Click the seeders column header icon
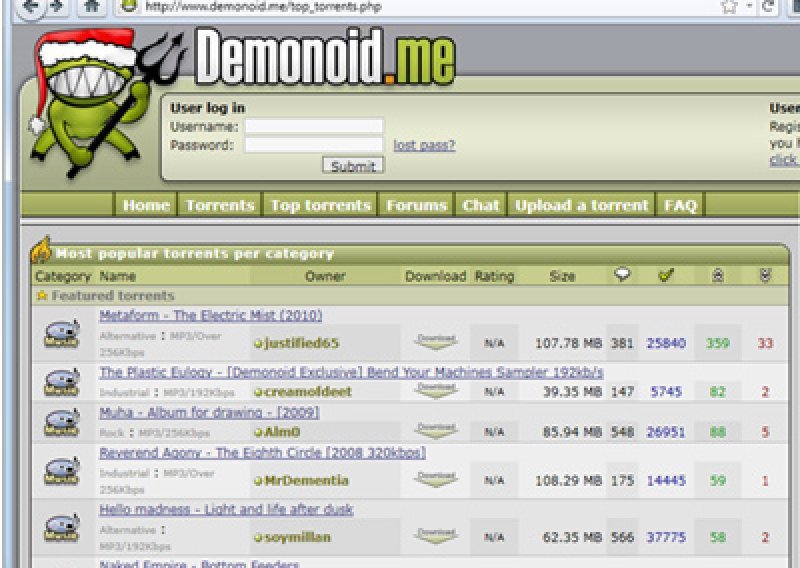 [718, 276]
